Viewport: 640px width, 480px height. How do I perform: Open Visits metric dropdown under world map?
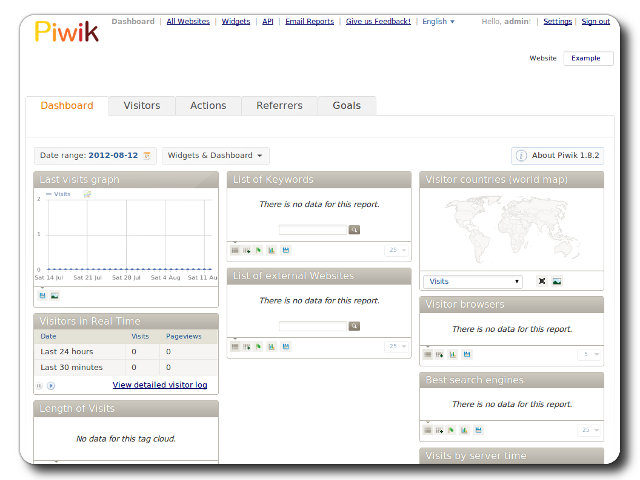point(473,282)
